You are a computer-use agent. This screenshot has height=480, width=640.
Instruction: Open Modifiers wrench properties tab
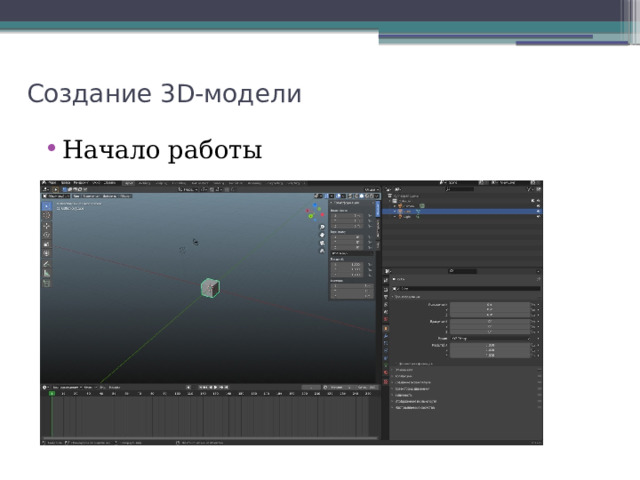click(386, 336)
